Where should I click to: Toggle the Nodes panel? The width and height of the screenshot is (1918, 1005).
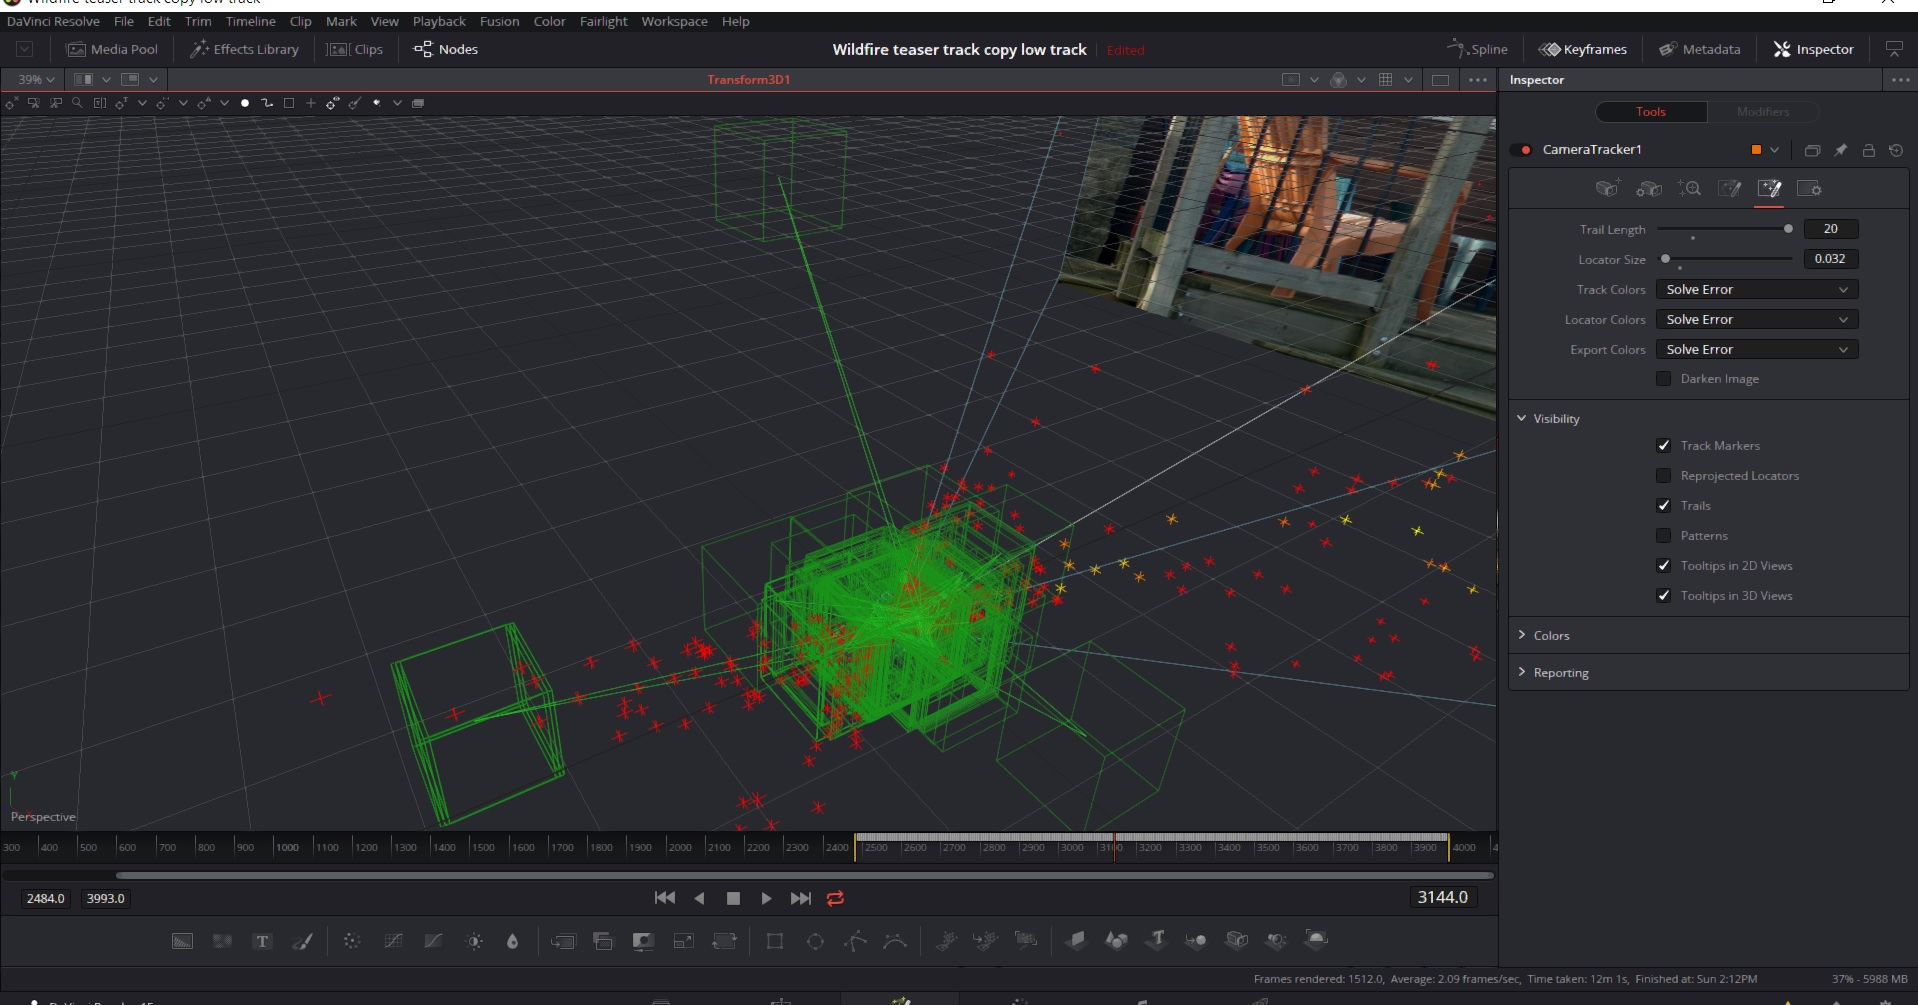tap(446, 49)
